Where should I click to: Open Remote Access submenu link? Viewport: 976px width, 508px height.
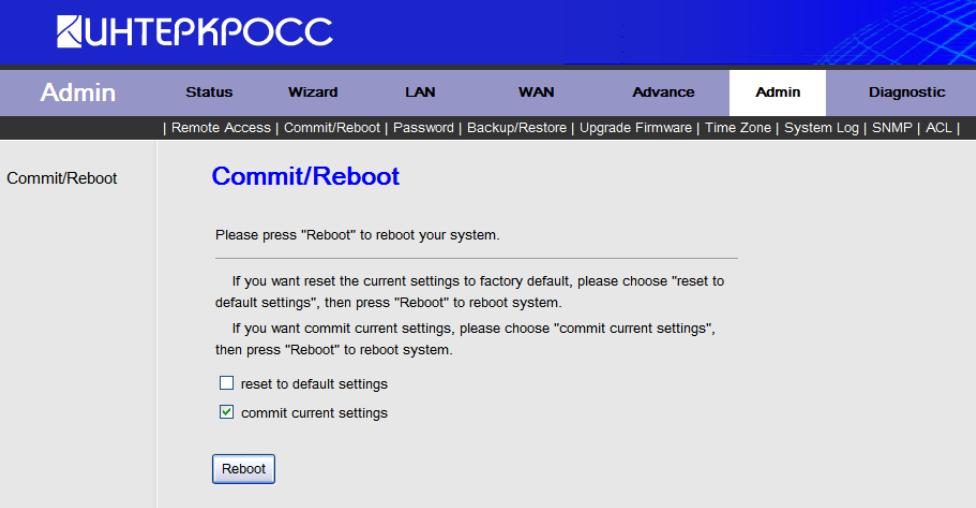tap(221, 127)
